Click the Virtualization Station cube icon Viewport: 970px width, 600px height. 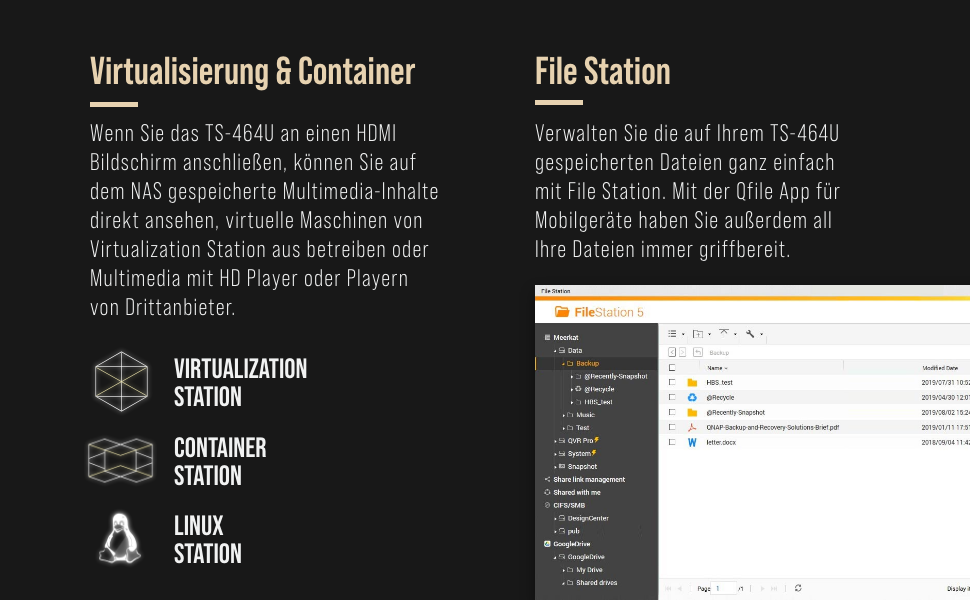pos(121,381)
